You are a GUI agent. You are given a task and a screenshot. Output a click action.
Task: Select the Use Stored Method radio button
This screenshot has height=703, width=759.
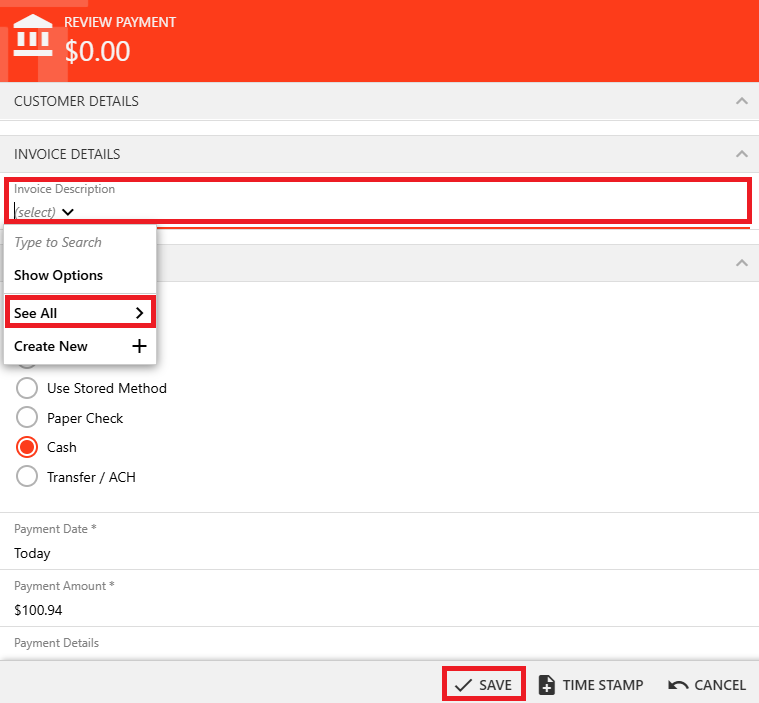point(27,388)
